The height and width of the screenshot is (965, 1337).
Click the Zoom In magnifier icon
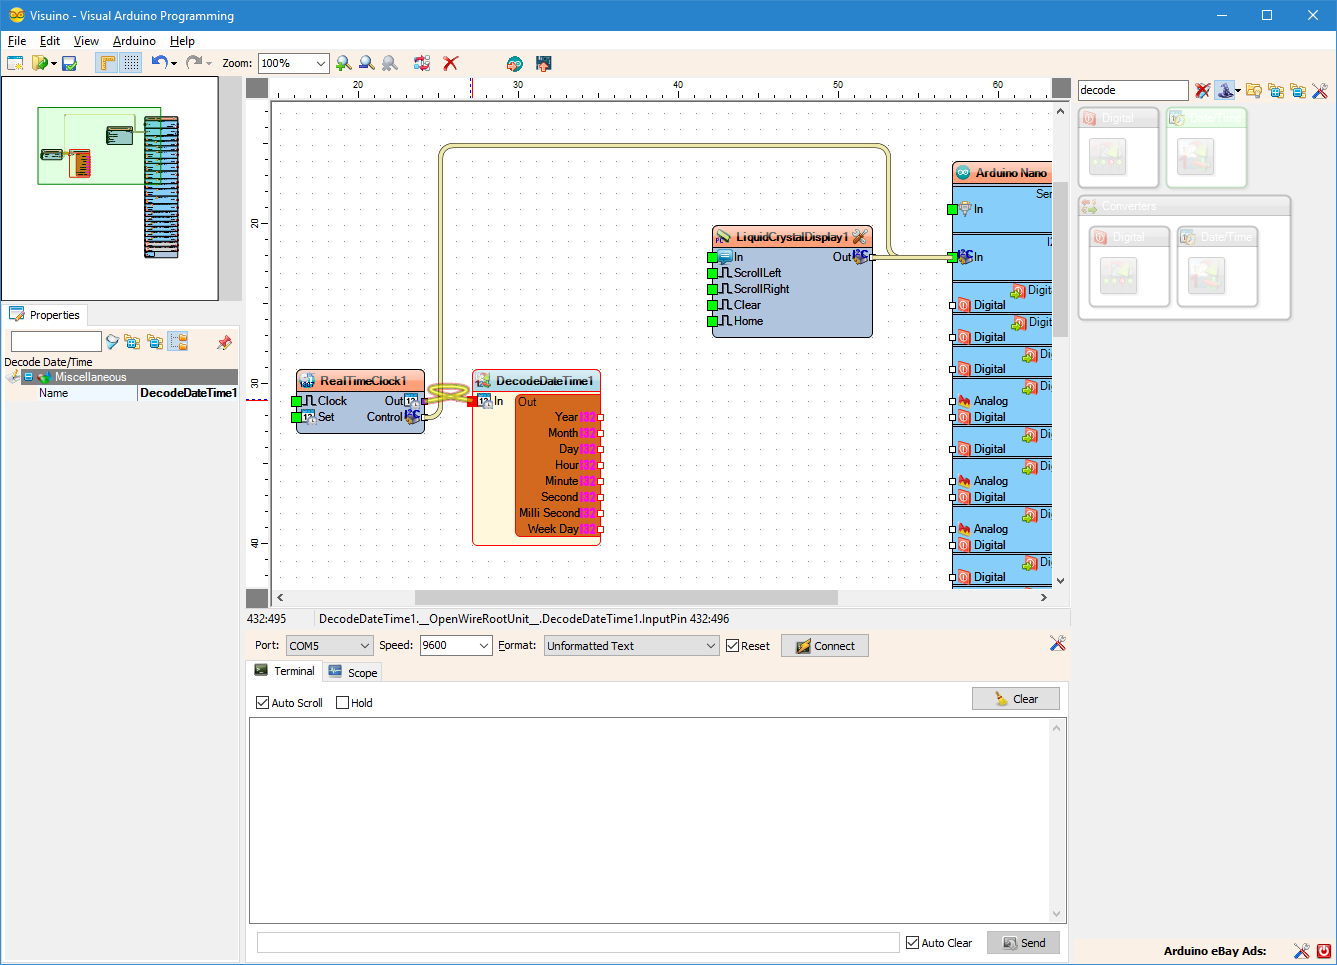[x=344, y=63]
